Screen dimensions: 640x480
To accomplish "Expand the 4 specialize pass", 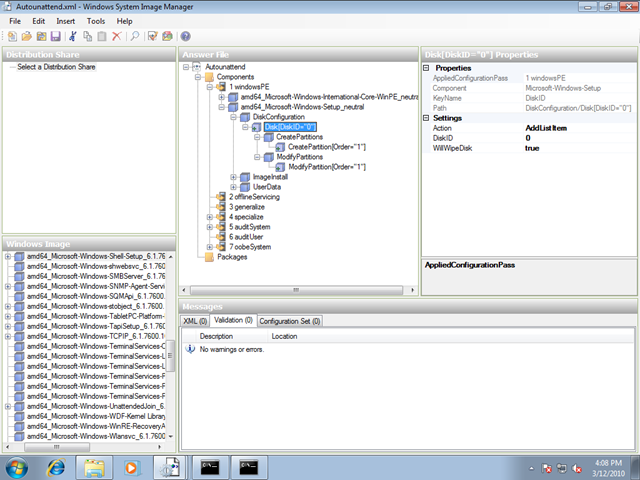I will [210, 217].
